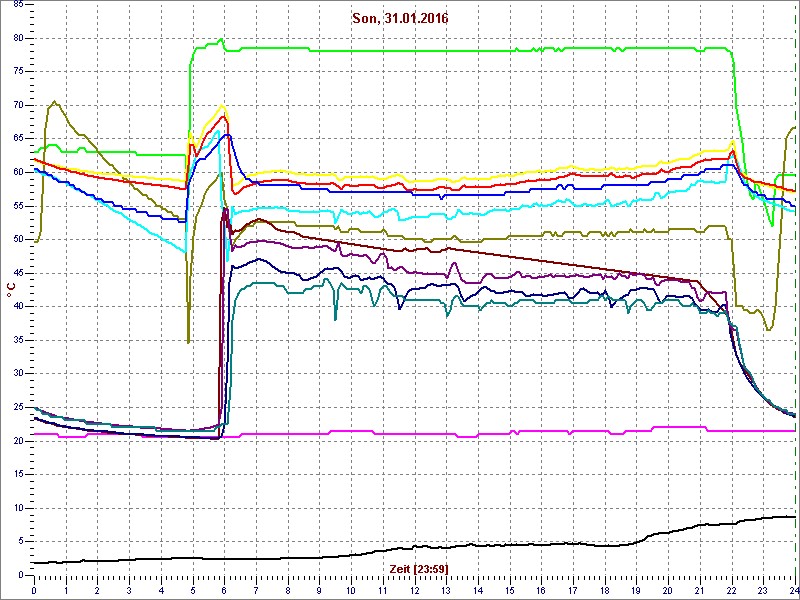Image resolution: width=800 pixels, height=600 pixels.
Task: Select the 35 tick label on temperature axis
Action: click(x=18, y=340)
